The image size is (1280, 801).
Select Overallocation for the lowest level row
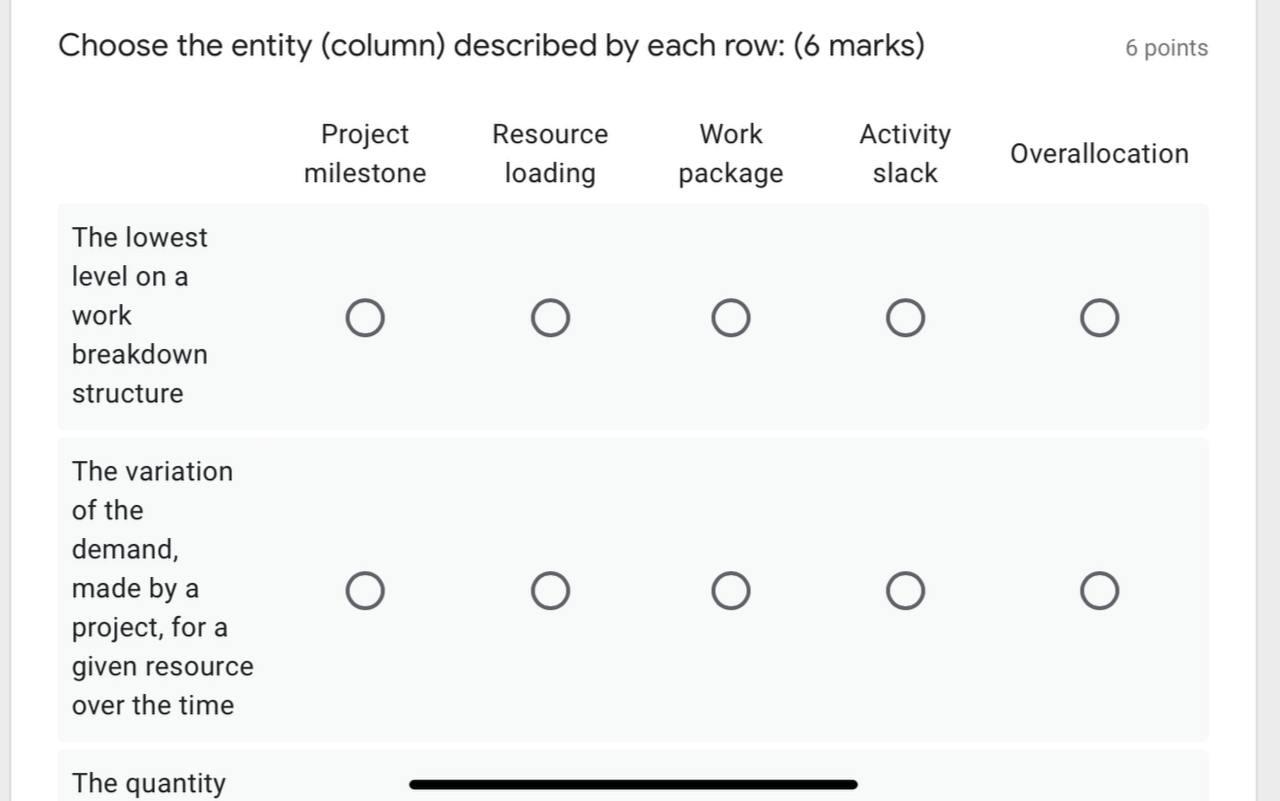click(1098, 317)
